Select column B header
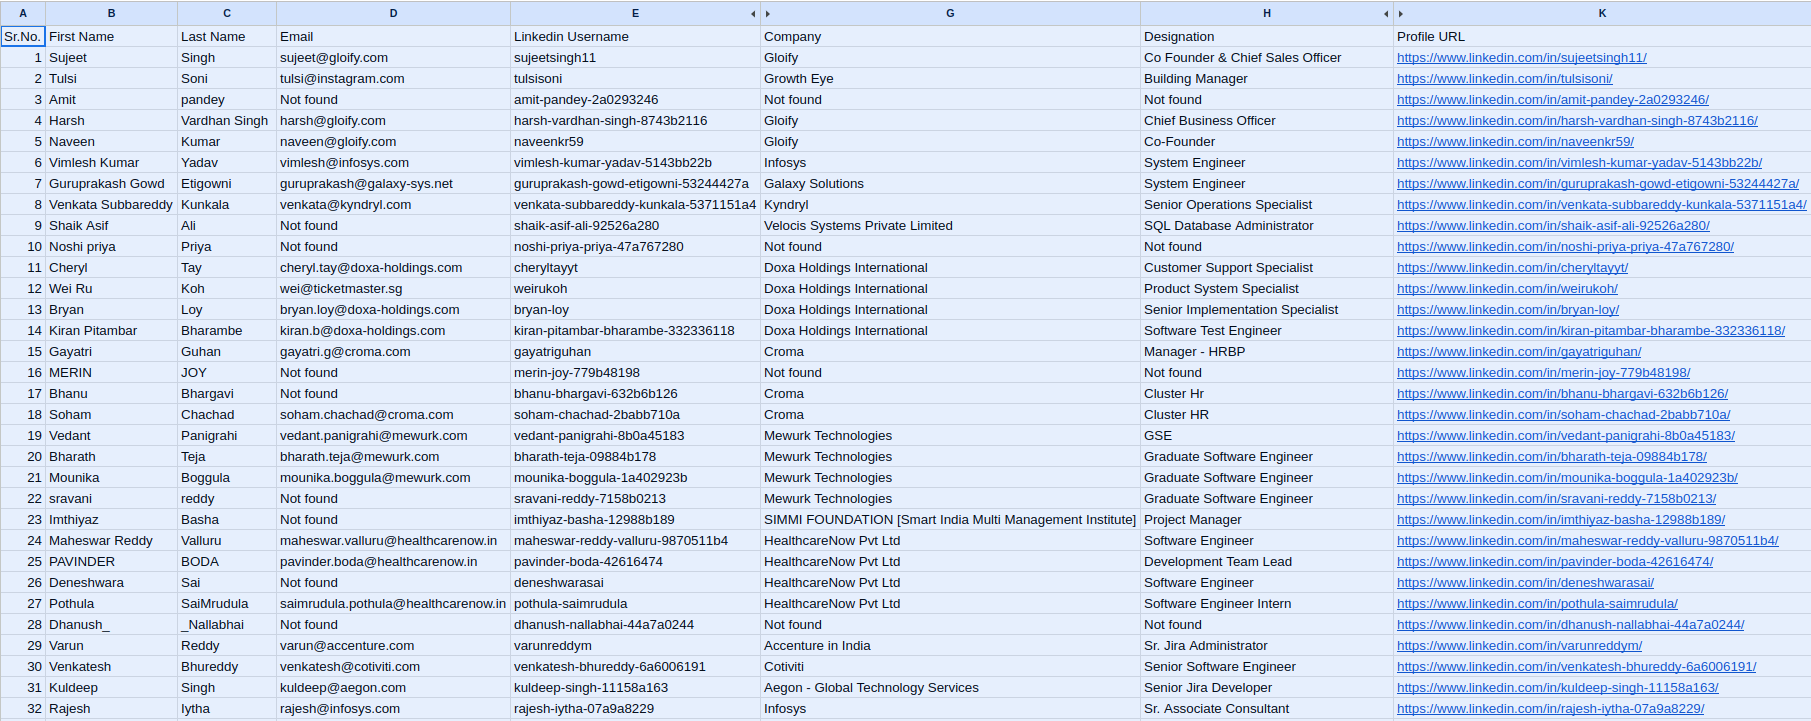 [x=111, y=13]
